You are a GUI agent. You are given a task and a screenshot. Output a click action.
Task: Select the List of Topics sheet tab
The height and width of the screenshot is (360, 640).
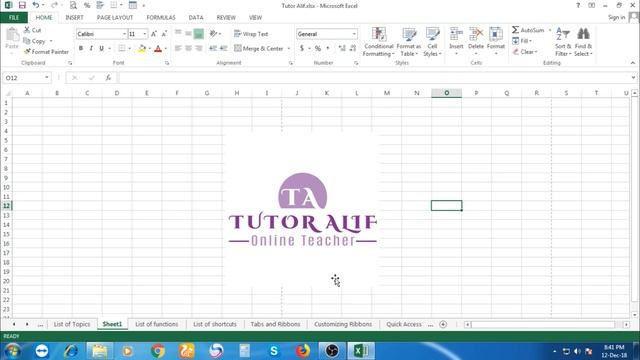pos(72,324)
